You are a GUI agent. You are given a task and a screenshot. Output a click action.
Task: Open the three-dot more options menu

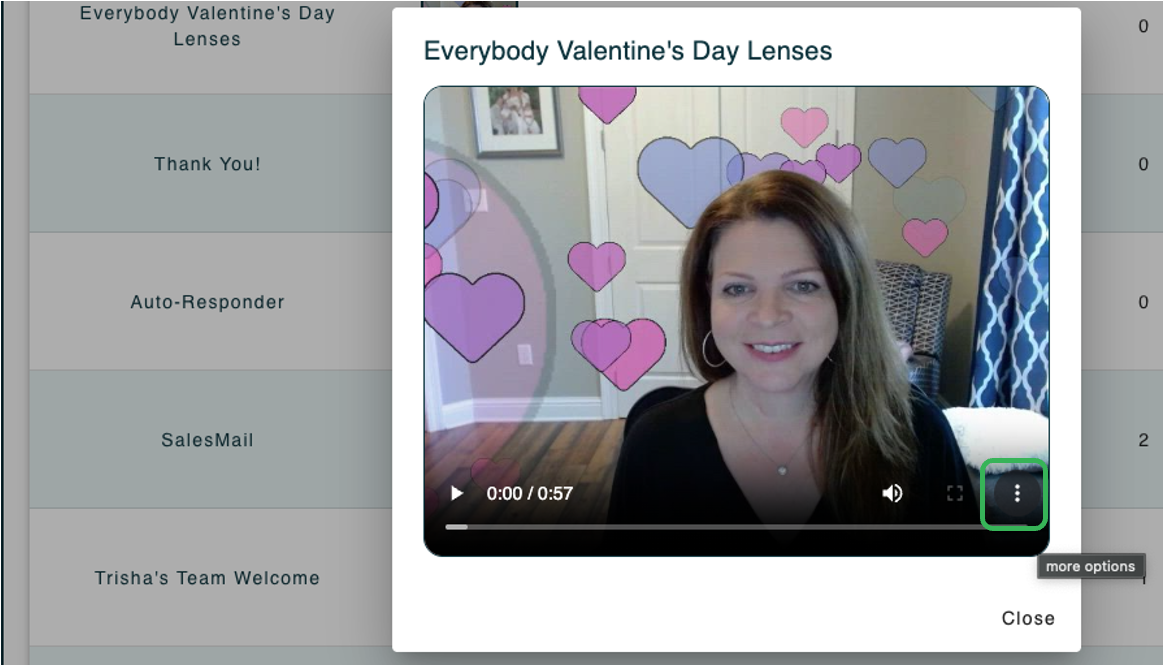[x=1016, y=493]
